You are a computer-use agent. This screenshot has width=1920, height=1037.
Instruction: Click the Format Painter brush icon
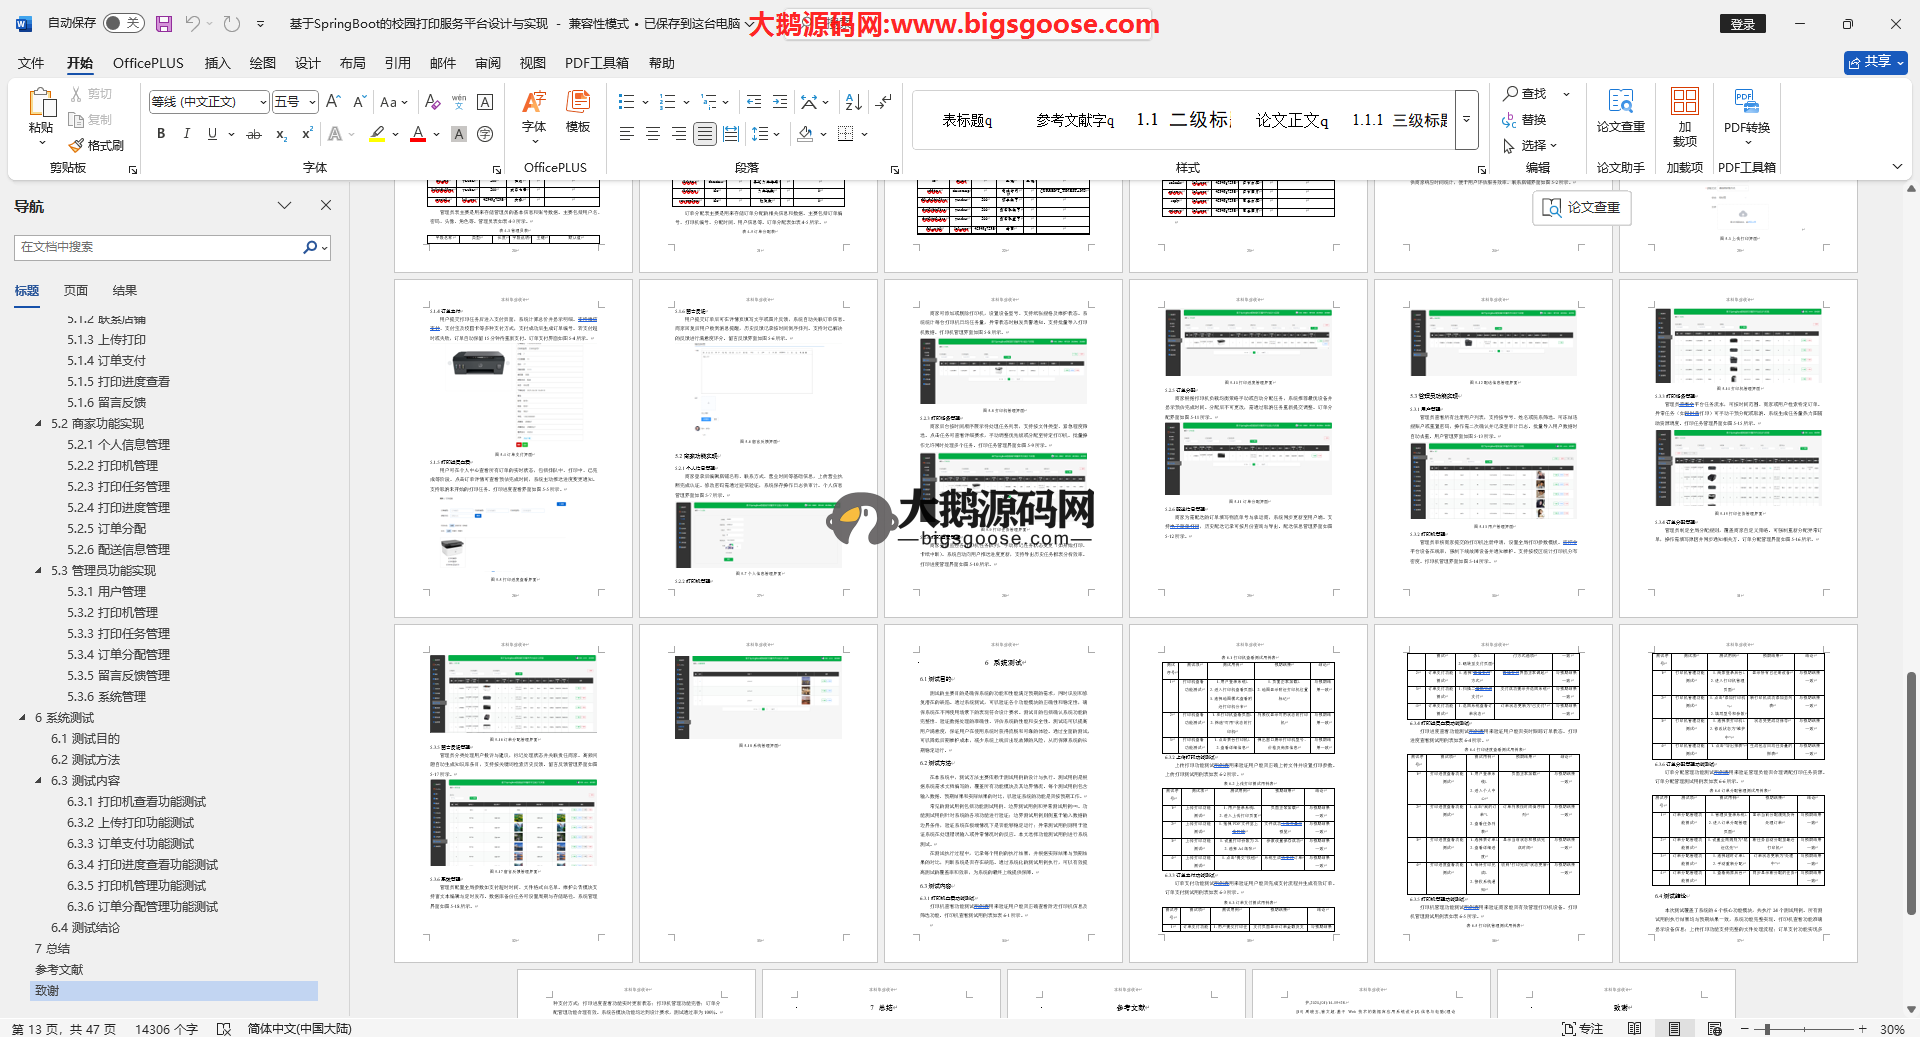[77, 146]
